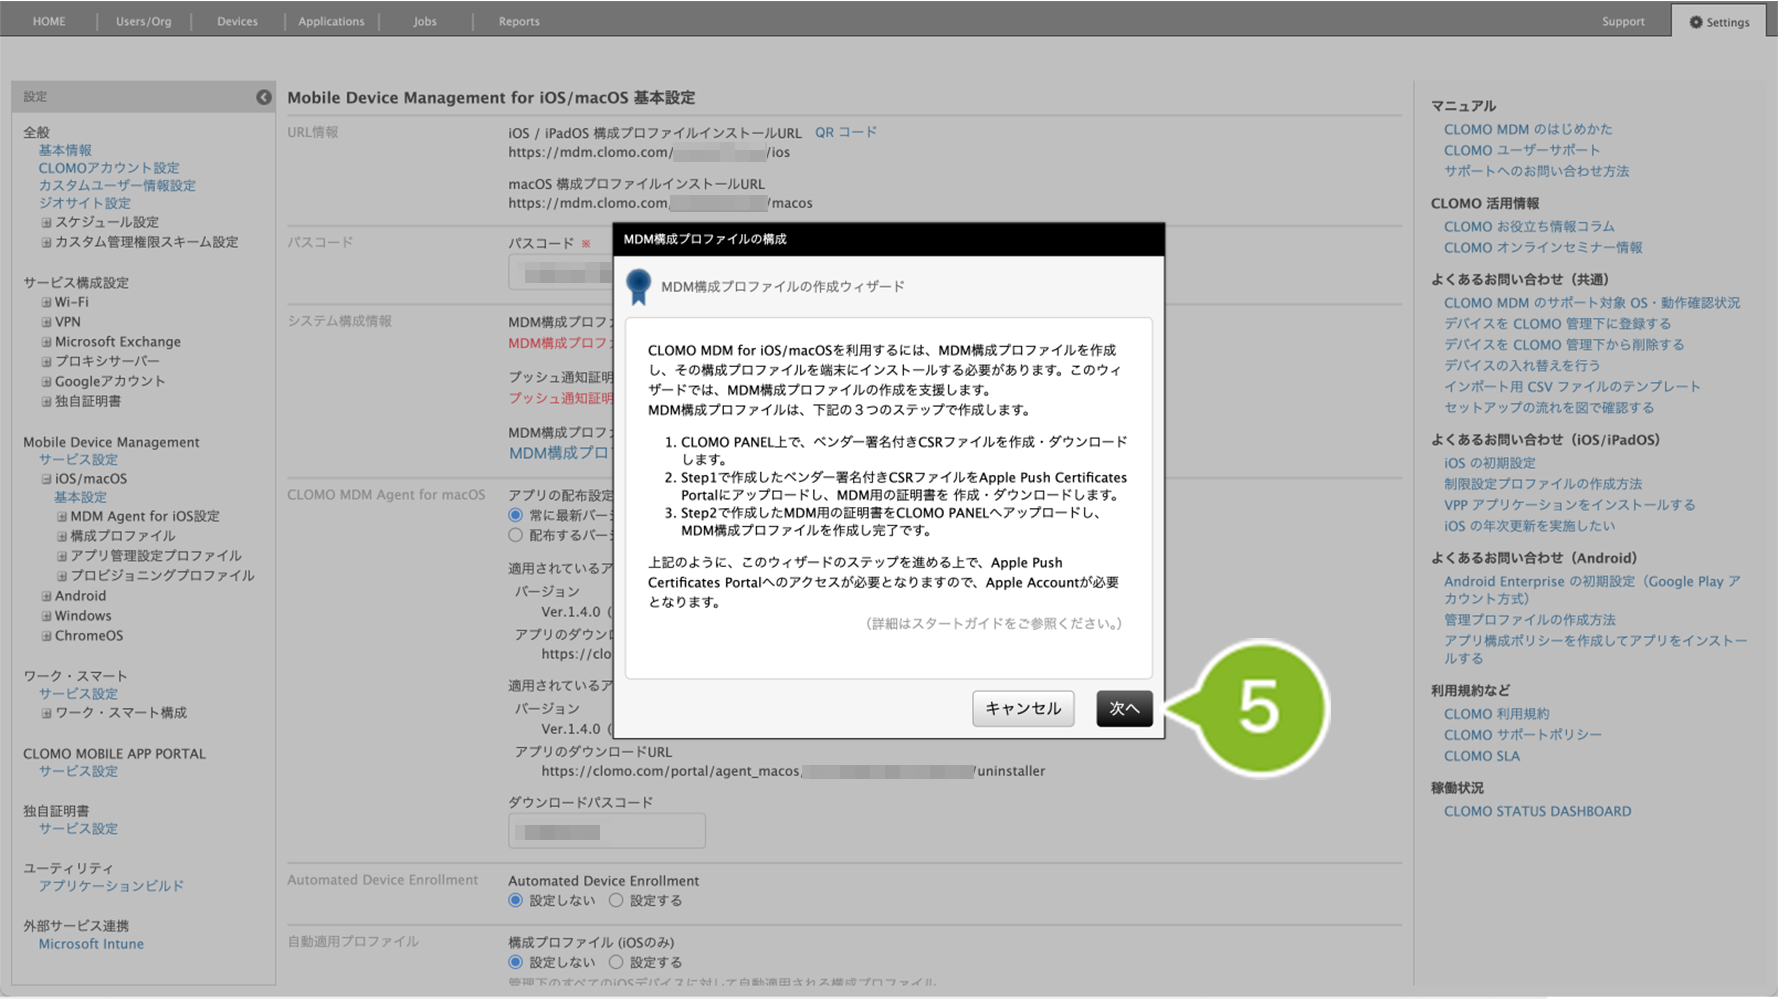The height and width of the screenshot is (1000, 1778).
Task: Open 管理プロファイルの作成方法 link
Action: click(x=1529, y=620)
